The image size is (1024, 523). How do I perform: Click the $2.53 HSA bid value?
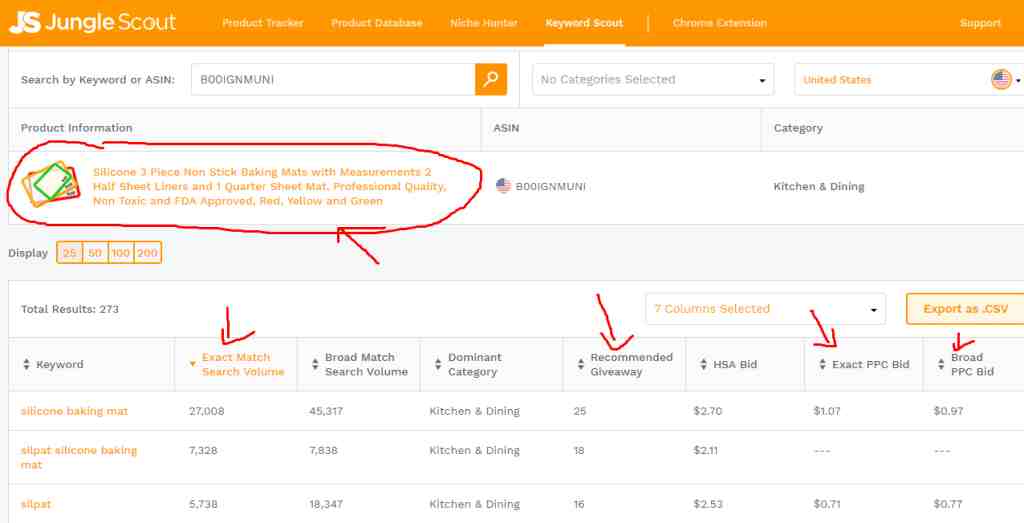(x=707, y=504)
